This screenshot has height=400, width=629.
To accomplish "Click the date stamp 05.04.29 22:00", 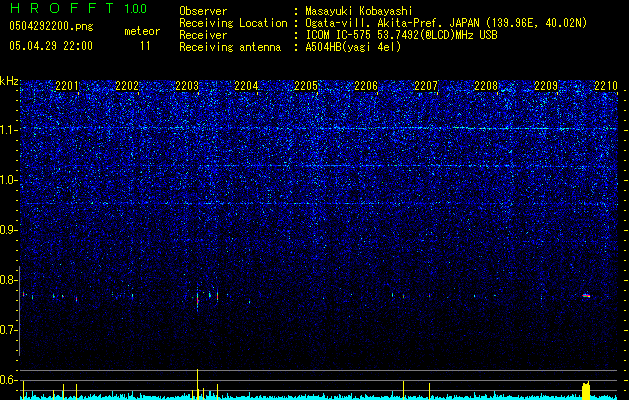I will click(51, 46).
